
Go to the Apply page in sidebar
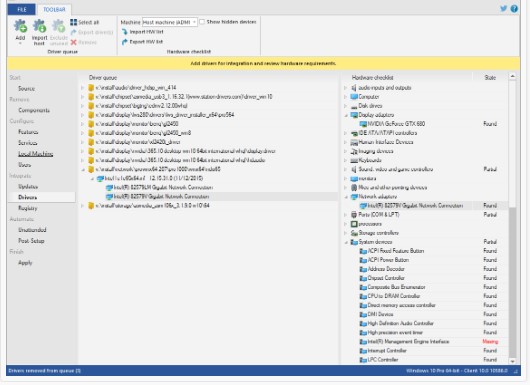tap(25, 263)
